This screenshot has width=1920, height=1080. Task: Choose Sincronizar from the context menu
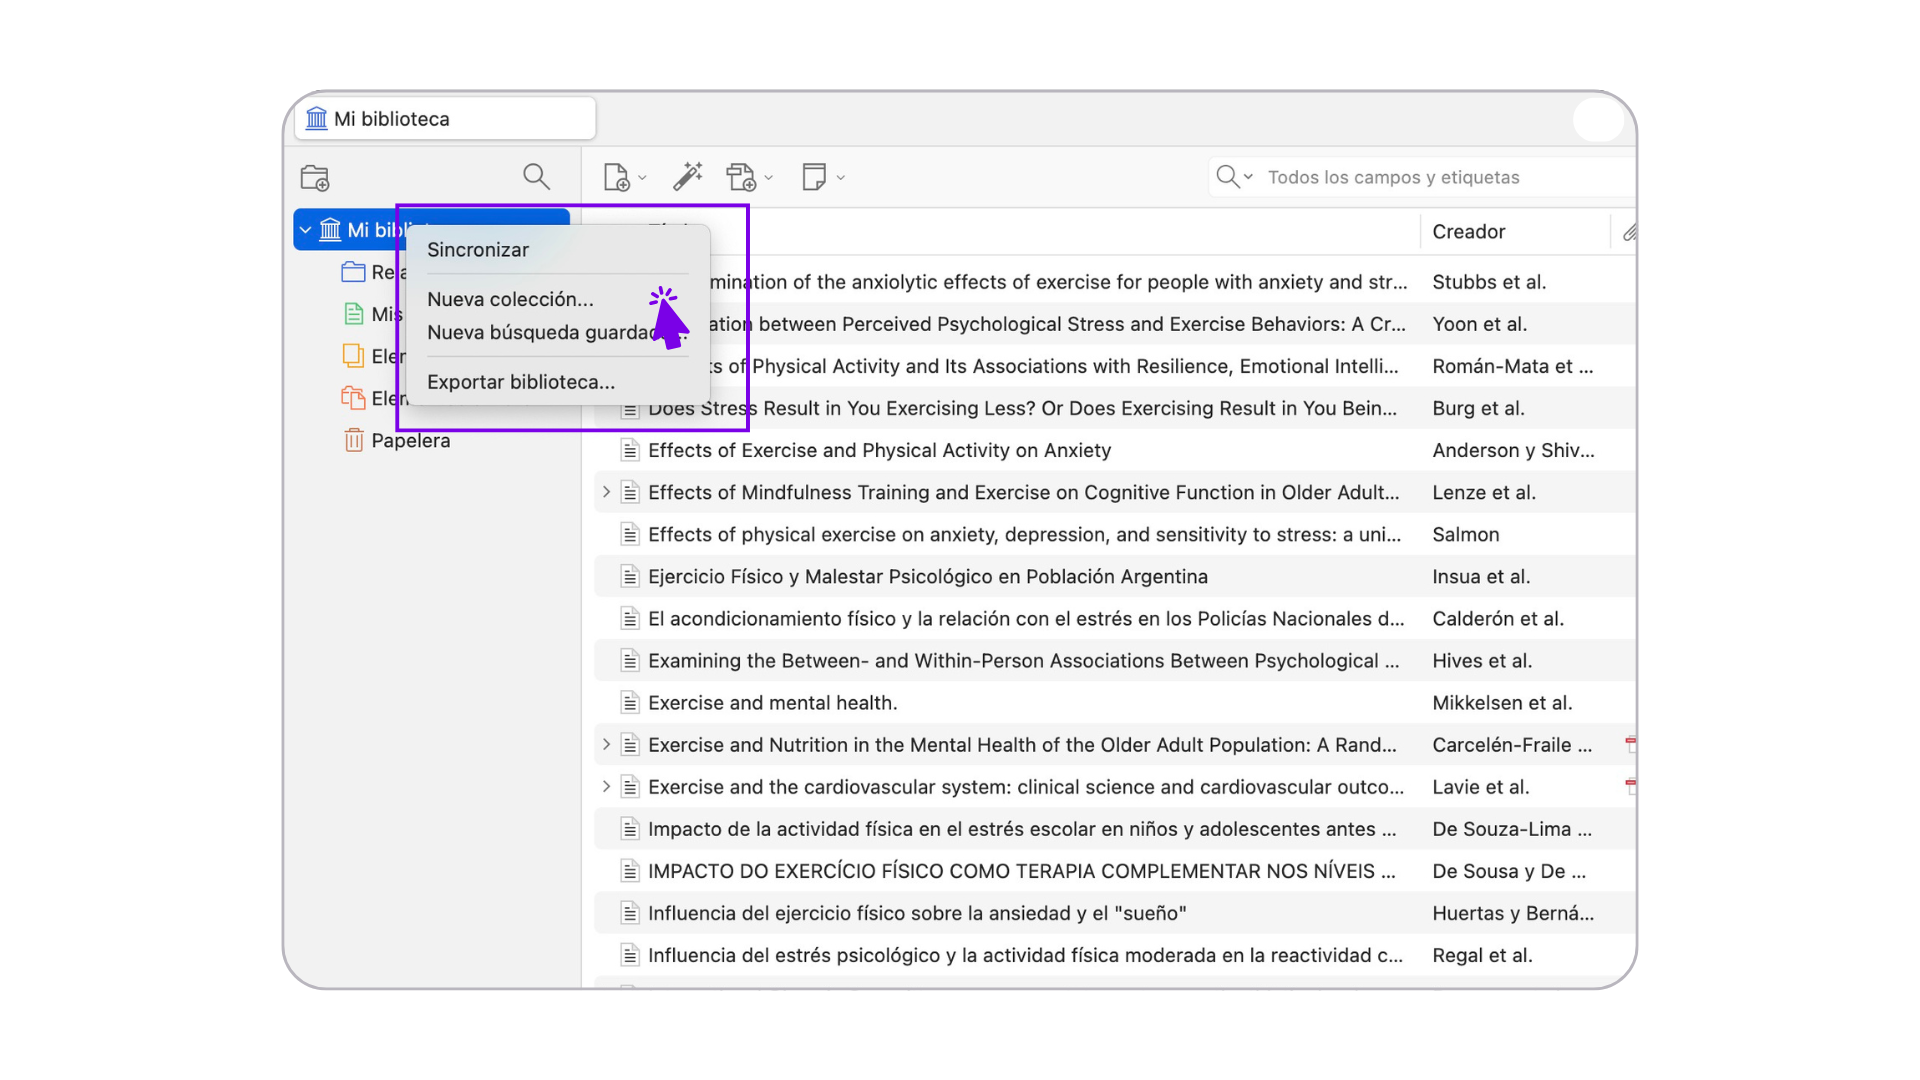478,250
